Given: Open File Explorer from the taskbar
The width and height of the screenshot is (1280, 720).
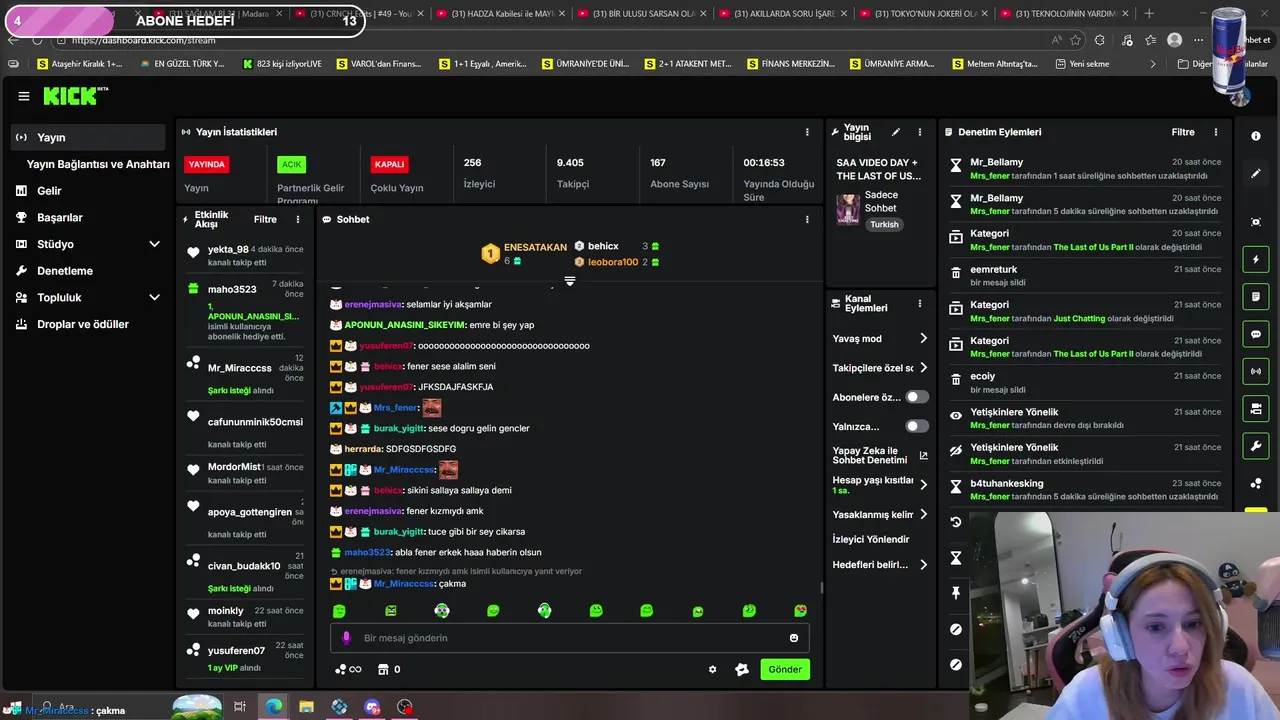Looking at the screenshot, I should tap(306, 707).
